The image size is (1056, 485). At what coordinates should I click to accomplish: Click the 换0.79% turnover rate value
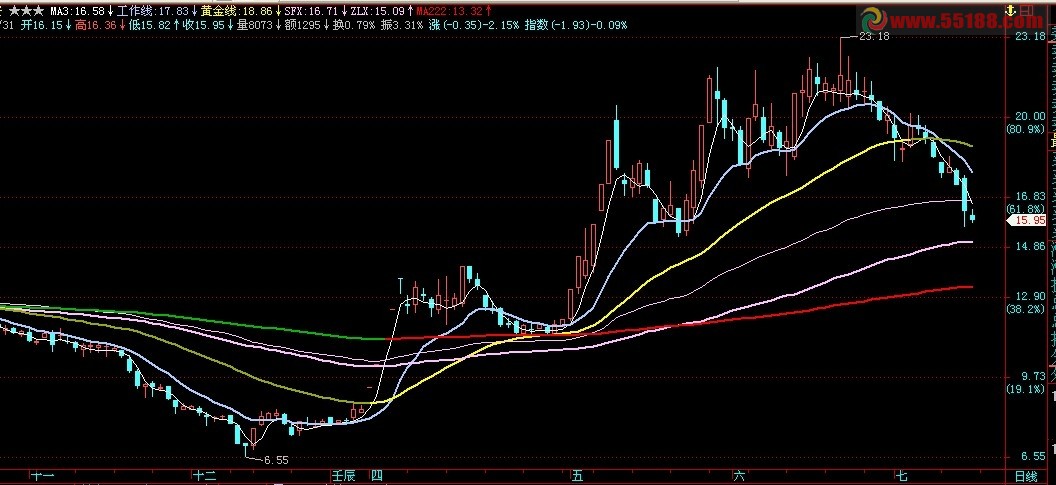pos(354,25)
